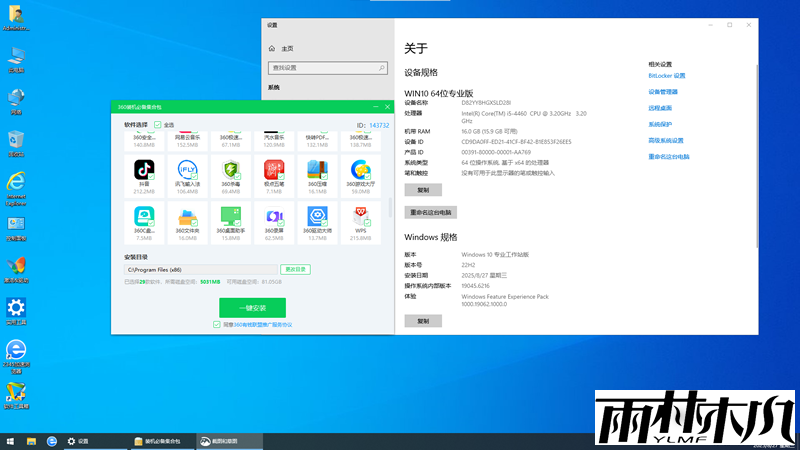Uncheck the 360游戏大厅 app checkbox
800x450 pixels.
(x=367, y=177)
